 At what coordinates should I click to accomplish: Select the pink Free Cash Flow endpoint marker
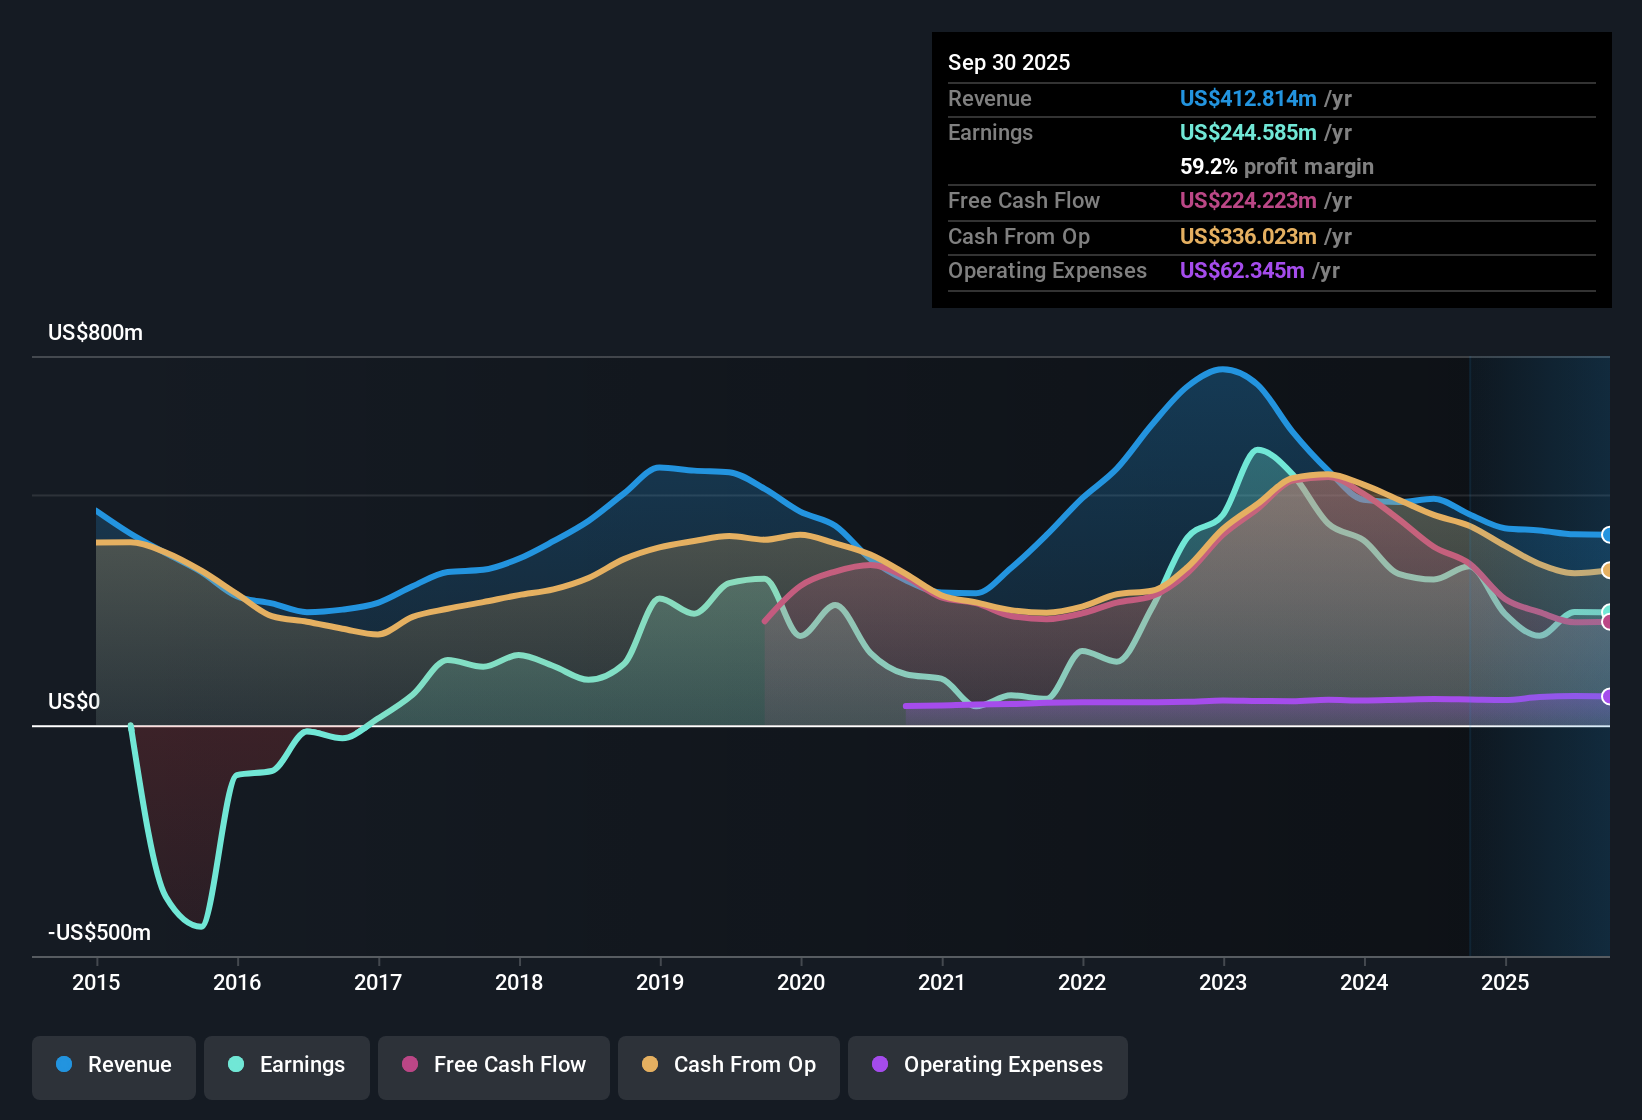(x=1608, y=623)
